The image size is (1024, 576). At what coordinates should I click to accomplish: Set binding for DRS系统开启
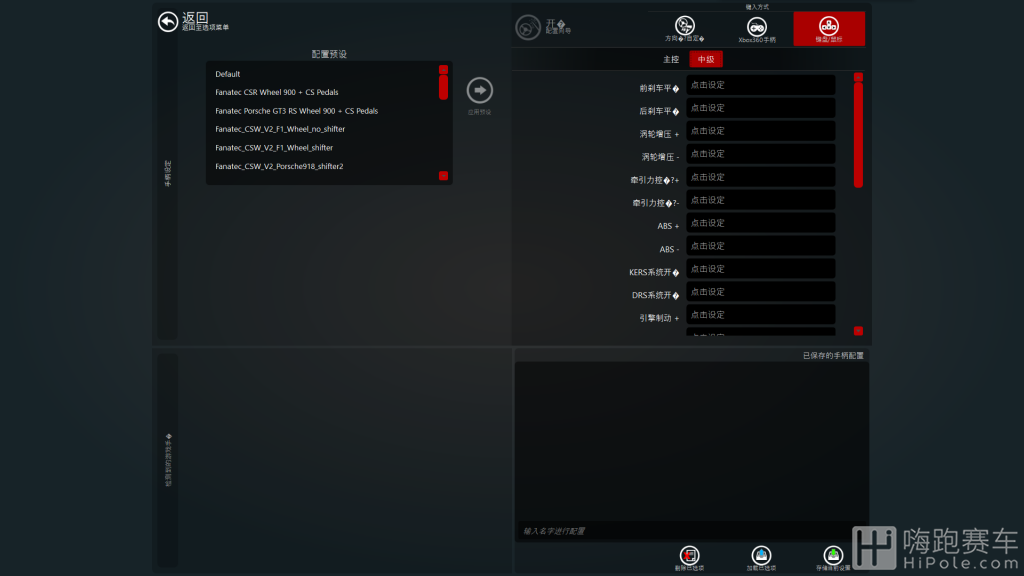[x=761, y=292]
